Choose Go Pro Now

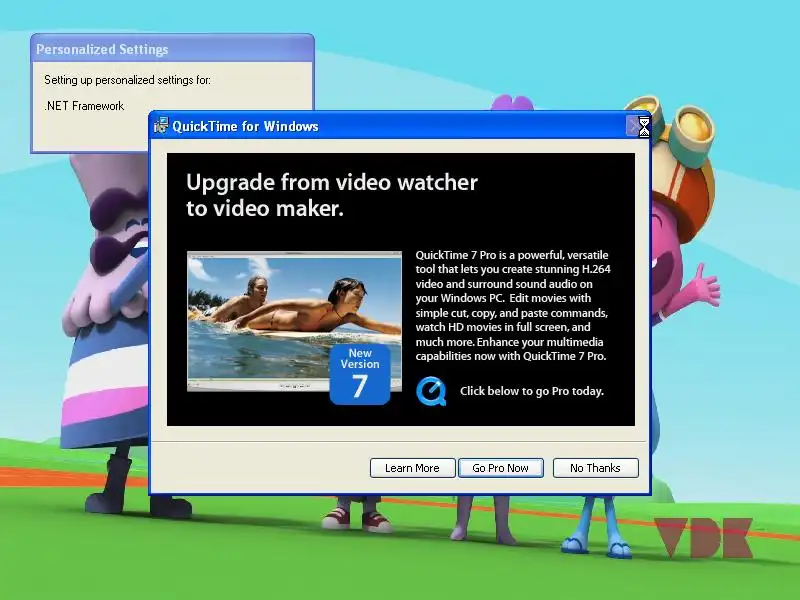click(x=501, y=468)
